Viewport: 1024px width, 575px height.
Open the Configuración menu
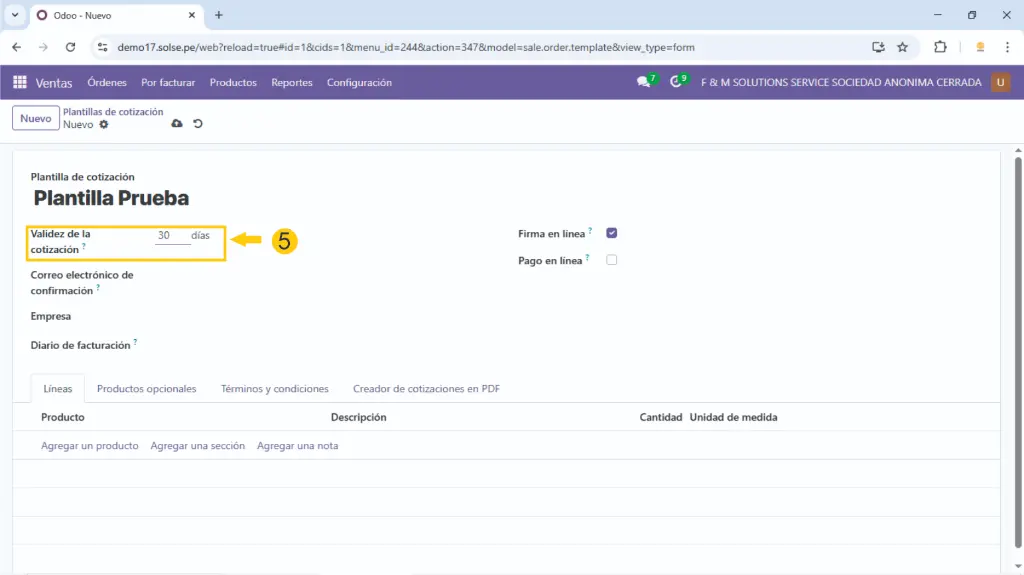coord(359,83)
